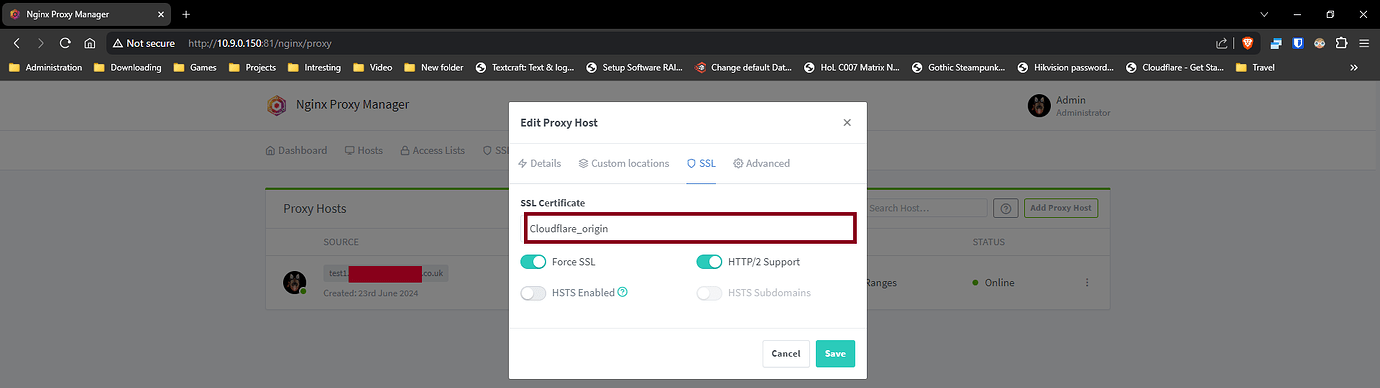
Task: Click the Online status text
Action: pos(999,283)
